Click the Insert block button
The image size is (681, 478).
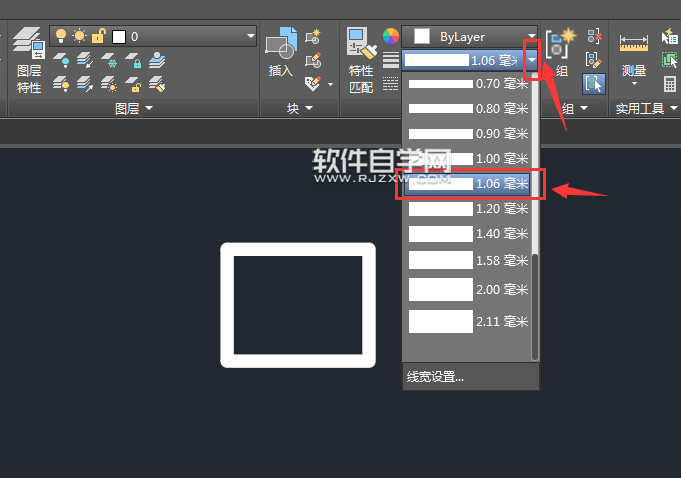pyautogui.click(x=281, y=52)
